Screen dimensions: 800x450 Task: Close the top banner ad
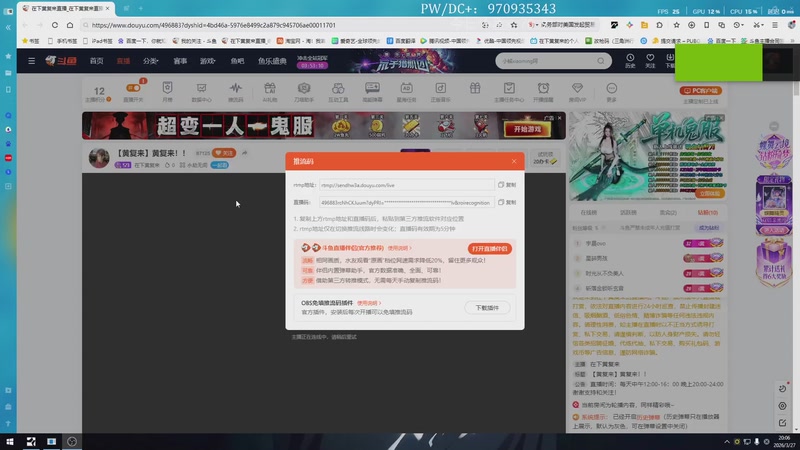(560, 118)
